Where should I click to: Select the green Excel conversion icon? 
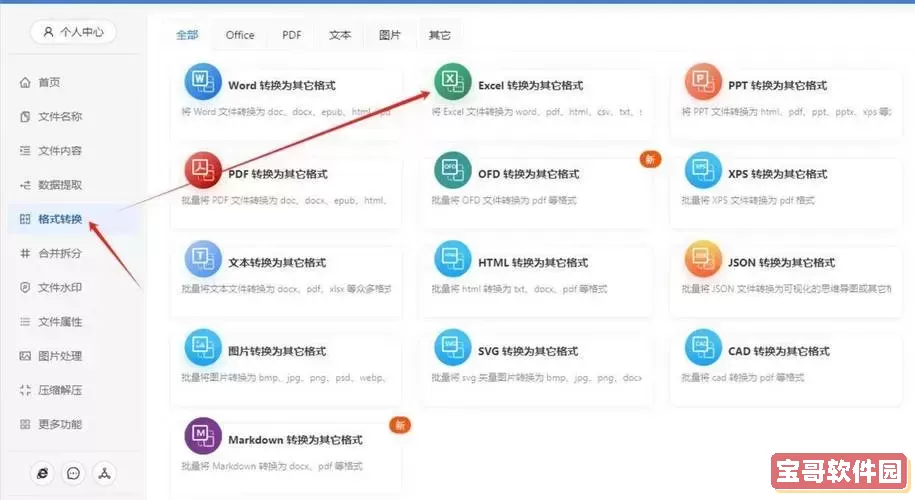[452, 83]
